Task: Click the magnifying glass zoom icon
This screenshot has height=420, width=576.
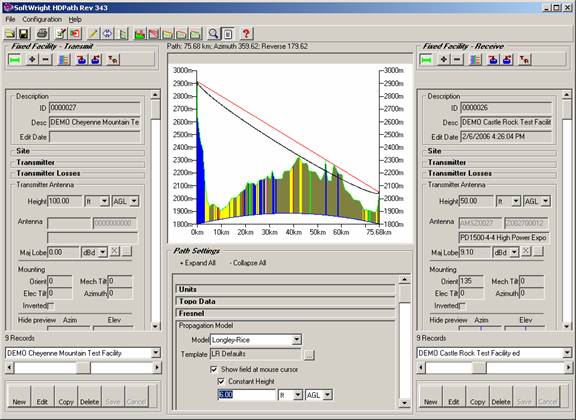Action: 213,34
